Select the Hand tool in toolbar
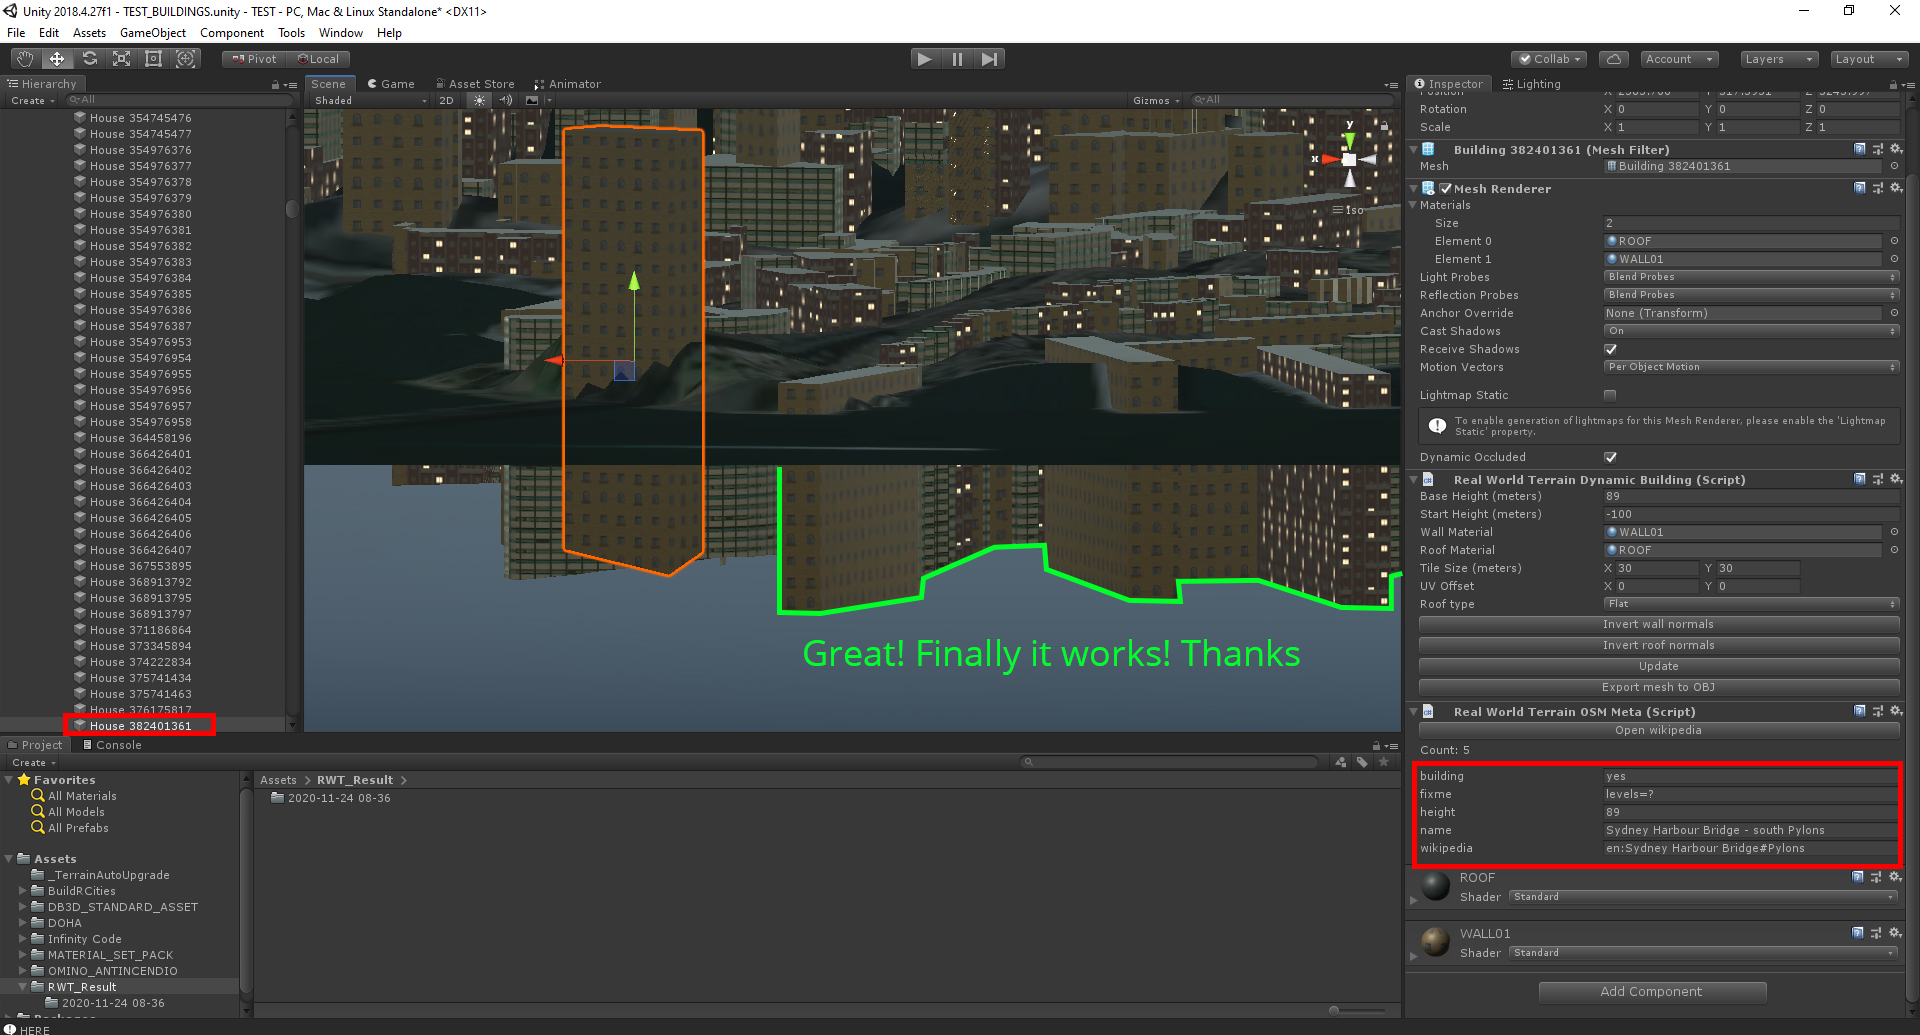This screenshot has height=1035, width=1920. pyautogui.click(x=25, y=59)
